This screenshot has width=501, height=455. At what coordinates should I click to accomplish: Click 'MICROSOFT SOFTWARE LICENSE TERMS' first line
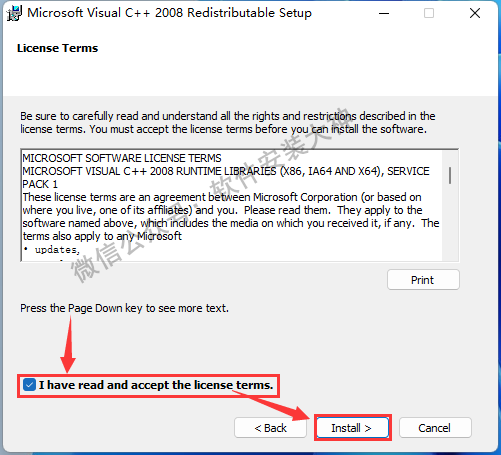(x=122, y=158)
